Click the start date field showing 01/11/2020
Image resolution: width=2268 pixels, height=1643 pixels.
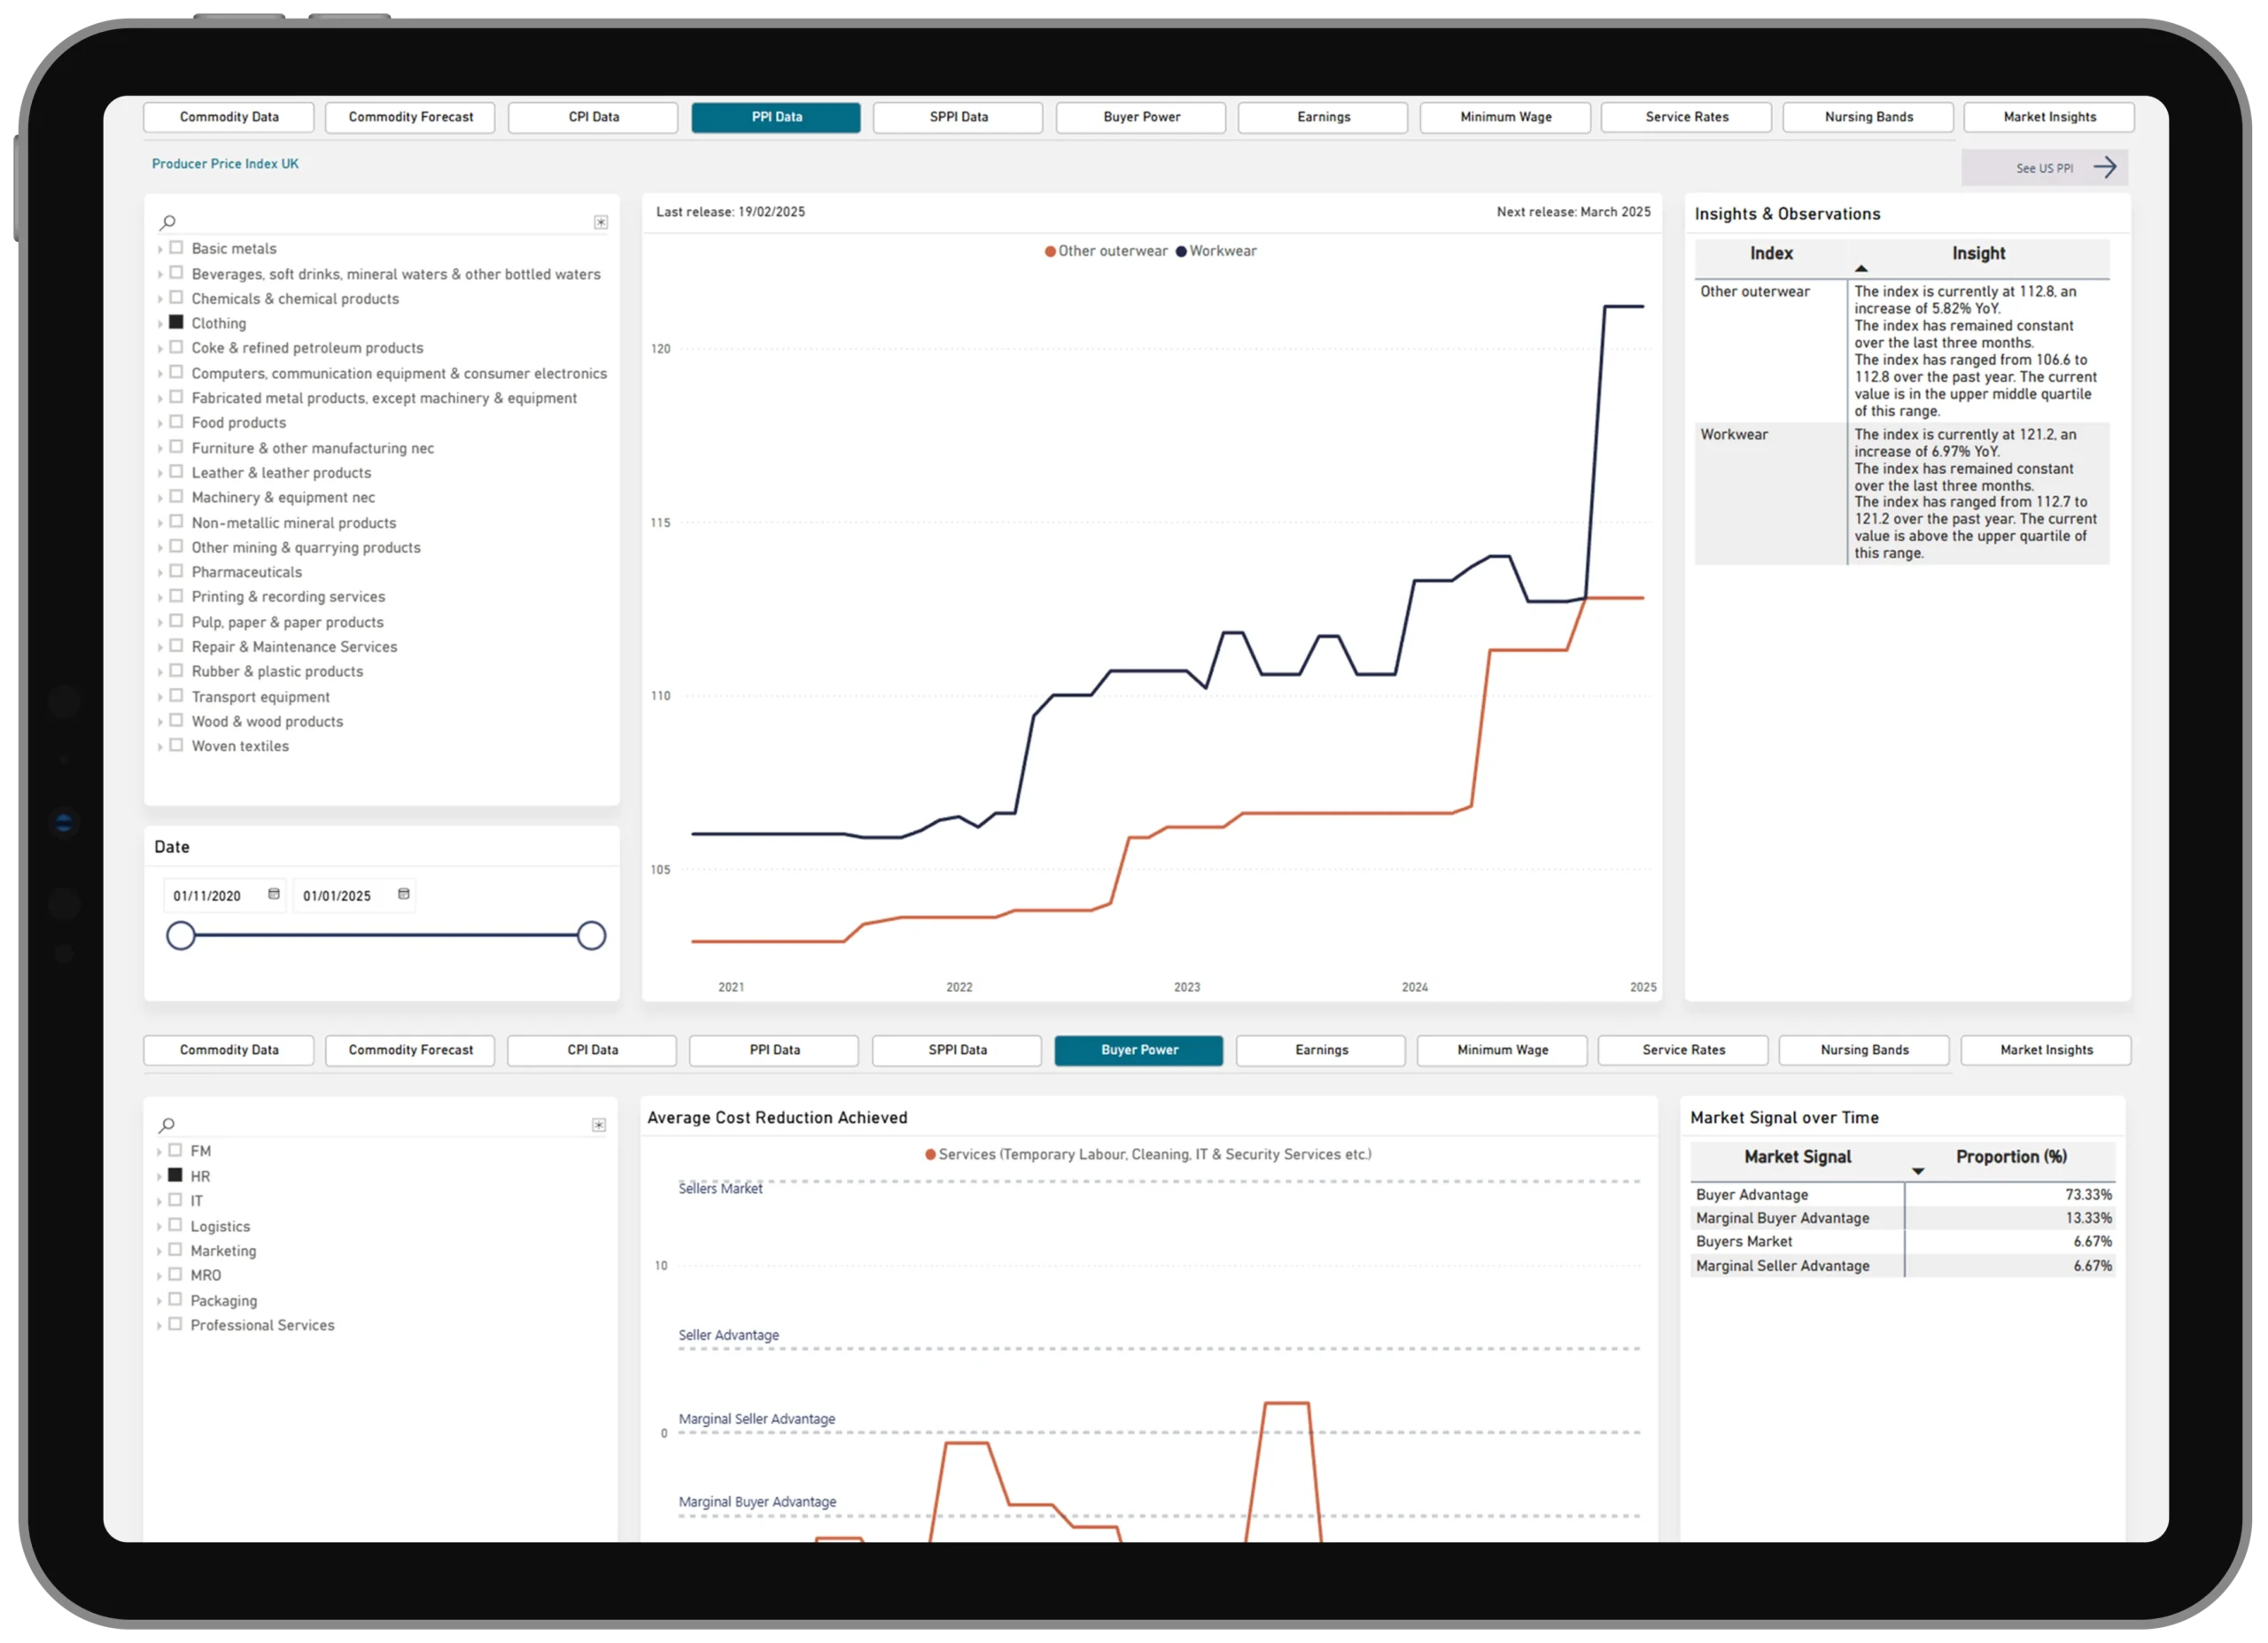[x=225, y=895]
